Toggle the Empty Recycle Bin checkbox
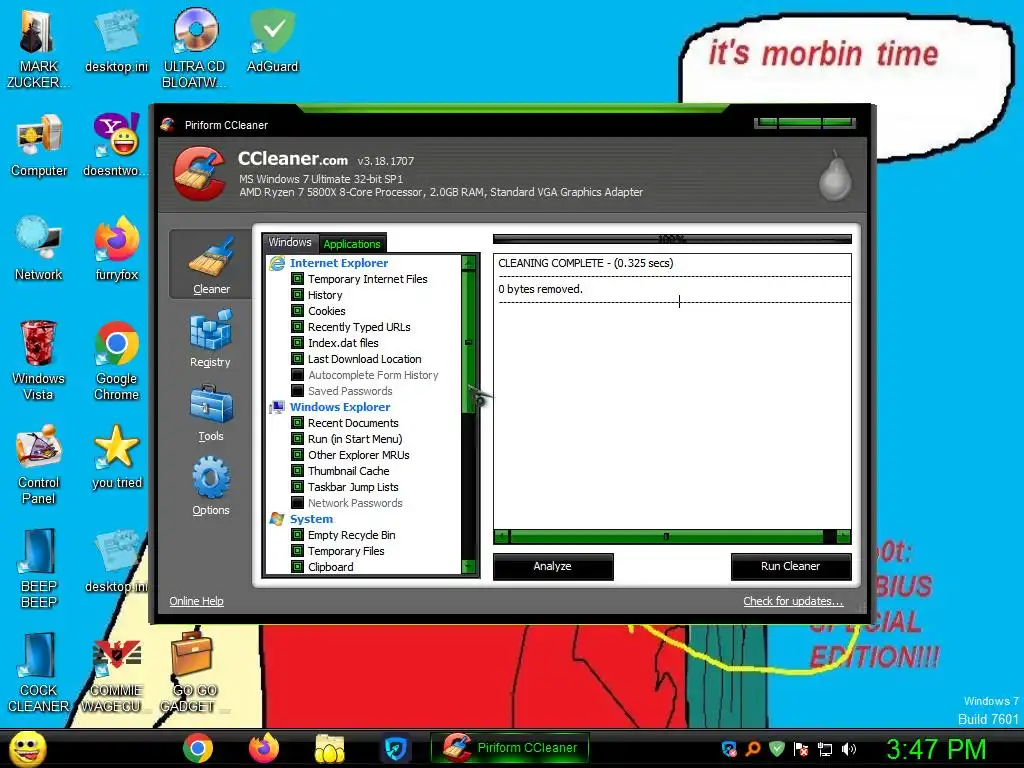Viewport: 1024px width, 768px height. [x=297, y=535]
